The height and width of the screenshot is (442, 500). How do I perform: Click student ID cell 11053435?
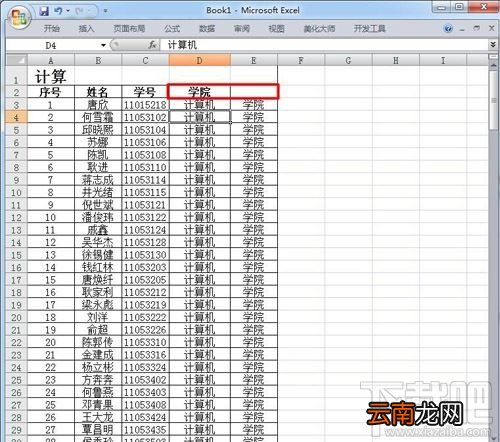click(x=145, y=430)
